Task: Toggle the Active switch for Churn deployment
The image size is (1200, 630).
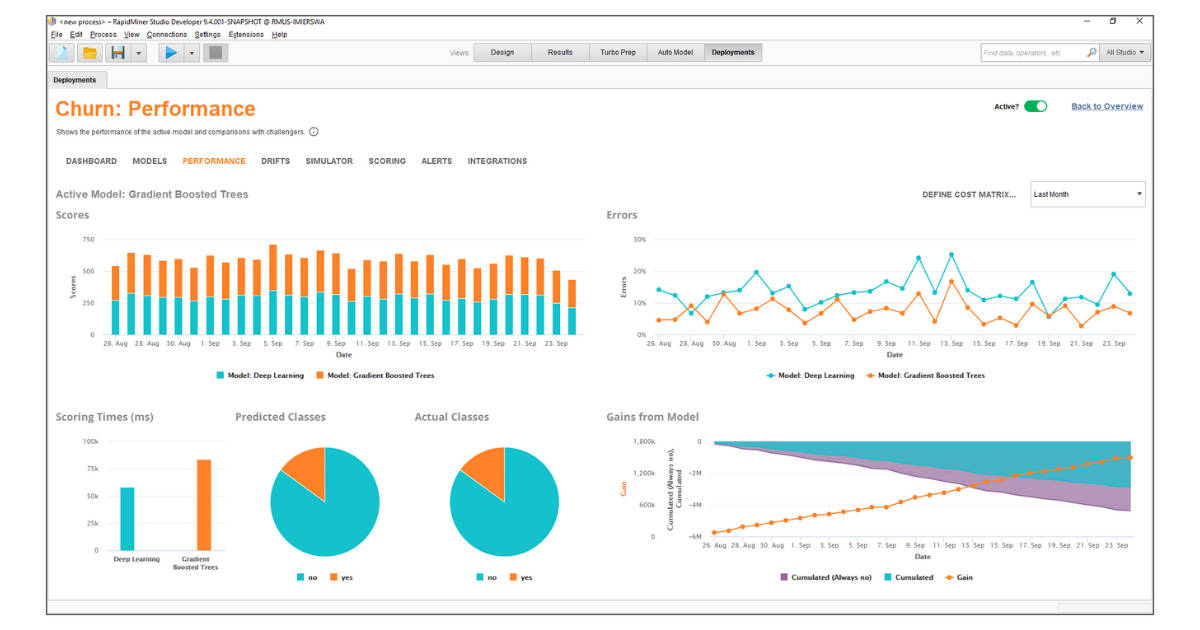Action: click(x=1034, y=105)
